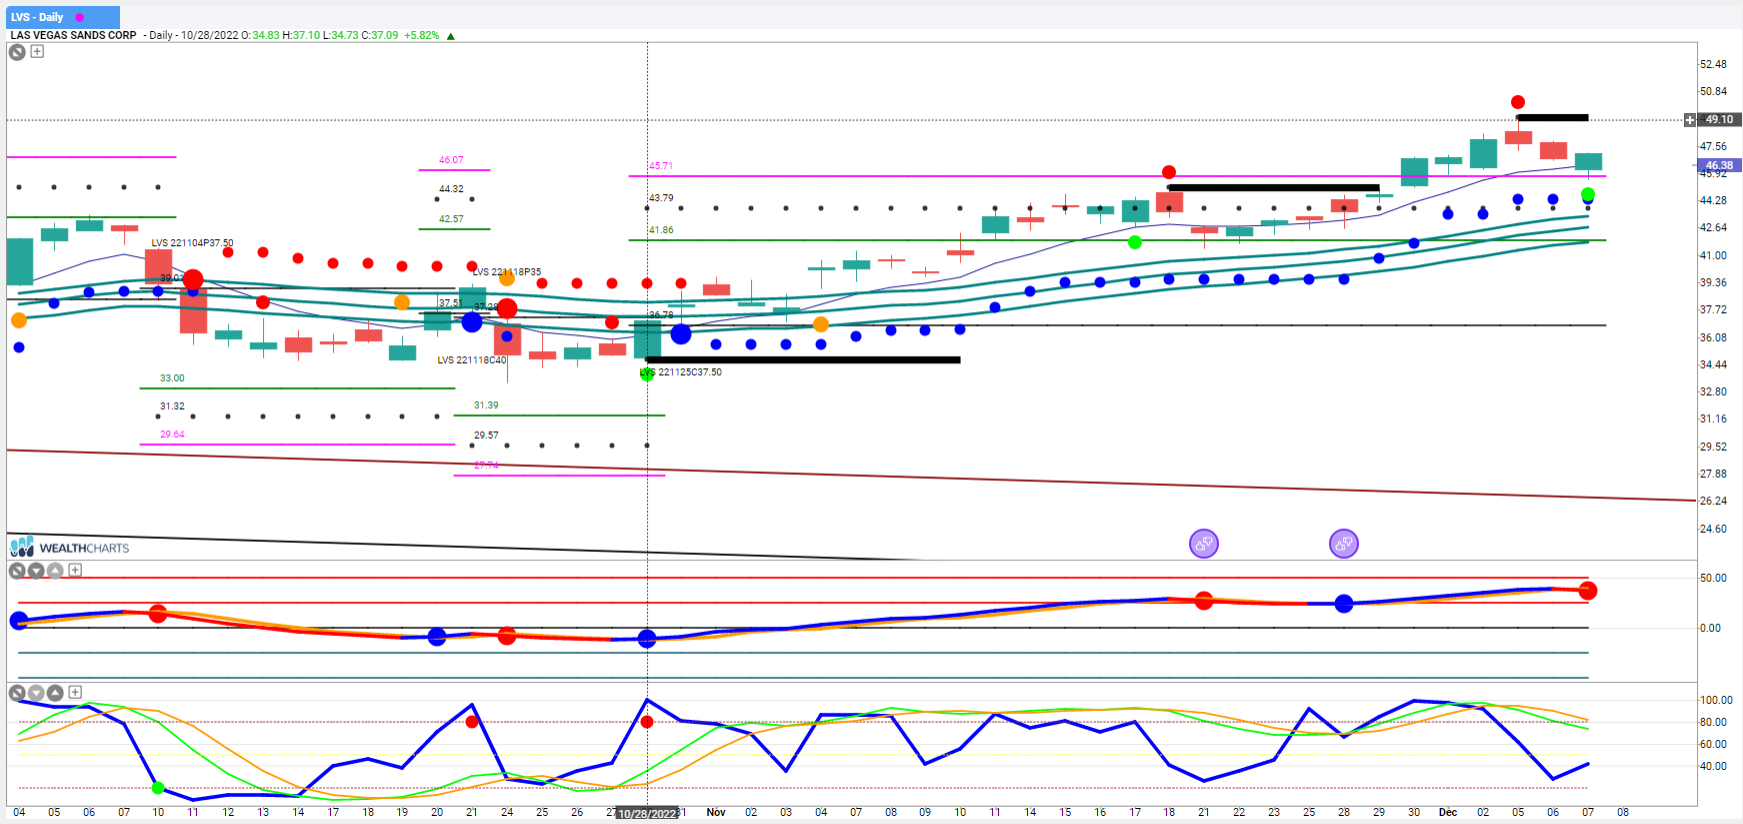Open the purple event icon near Nov 28

coord(1344,544)
